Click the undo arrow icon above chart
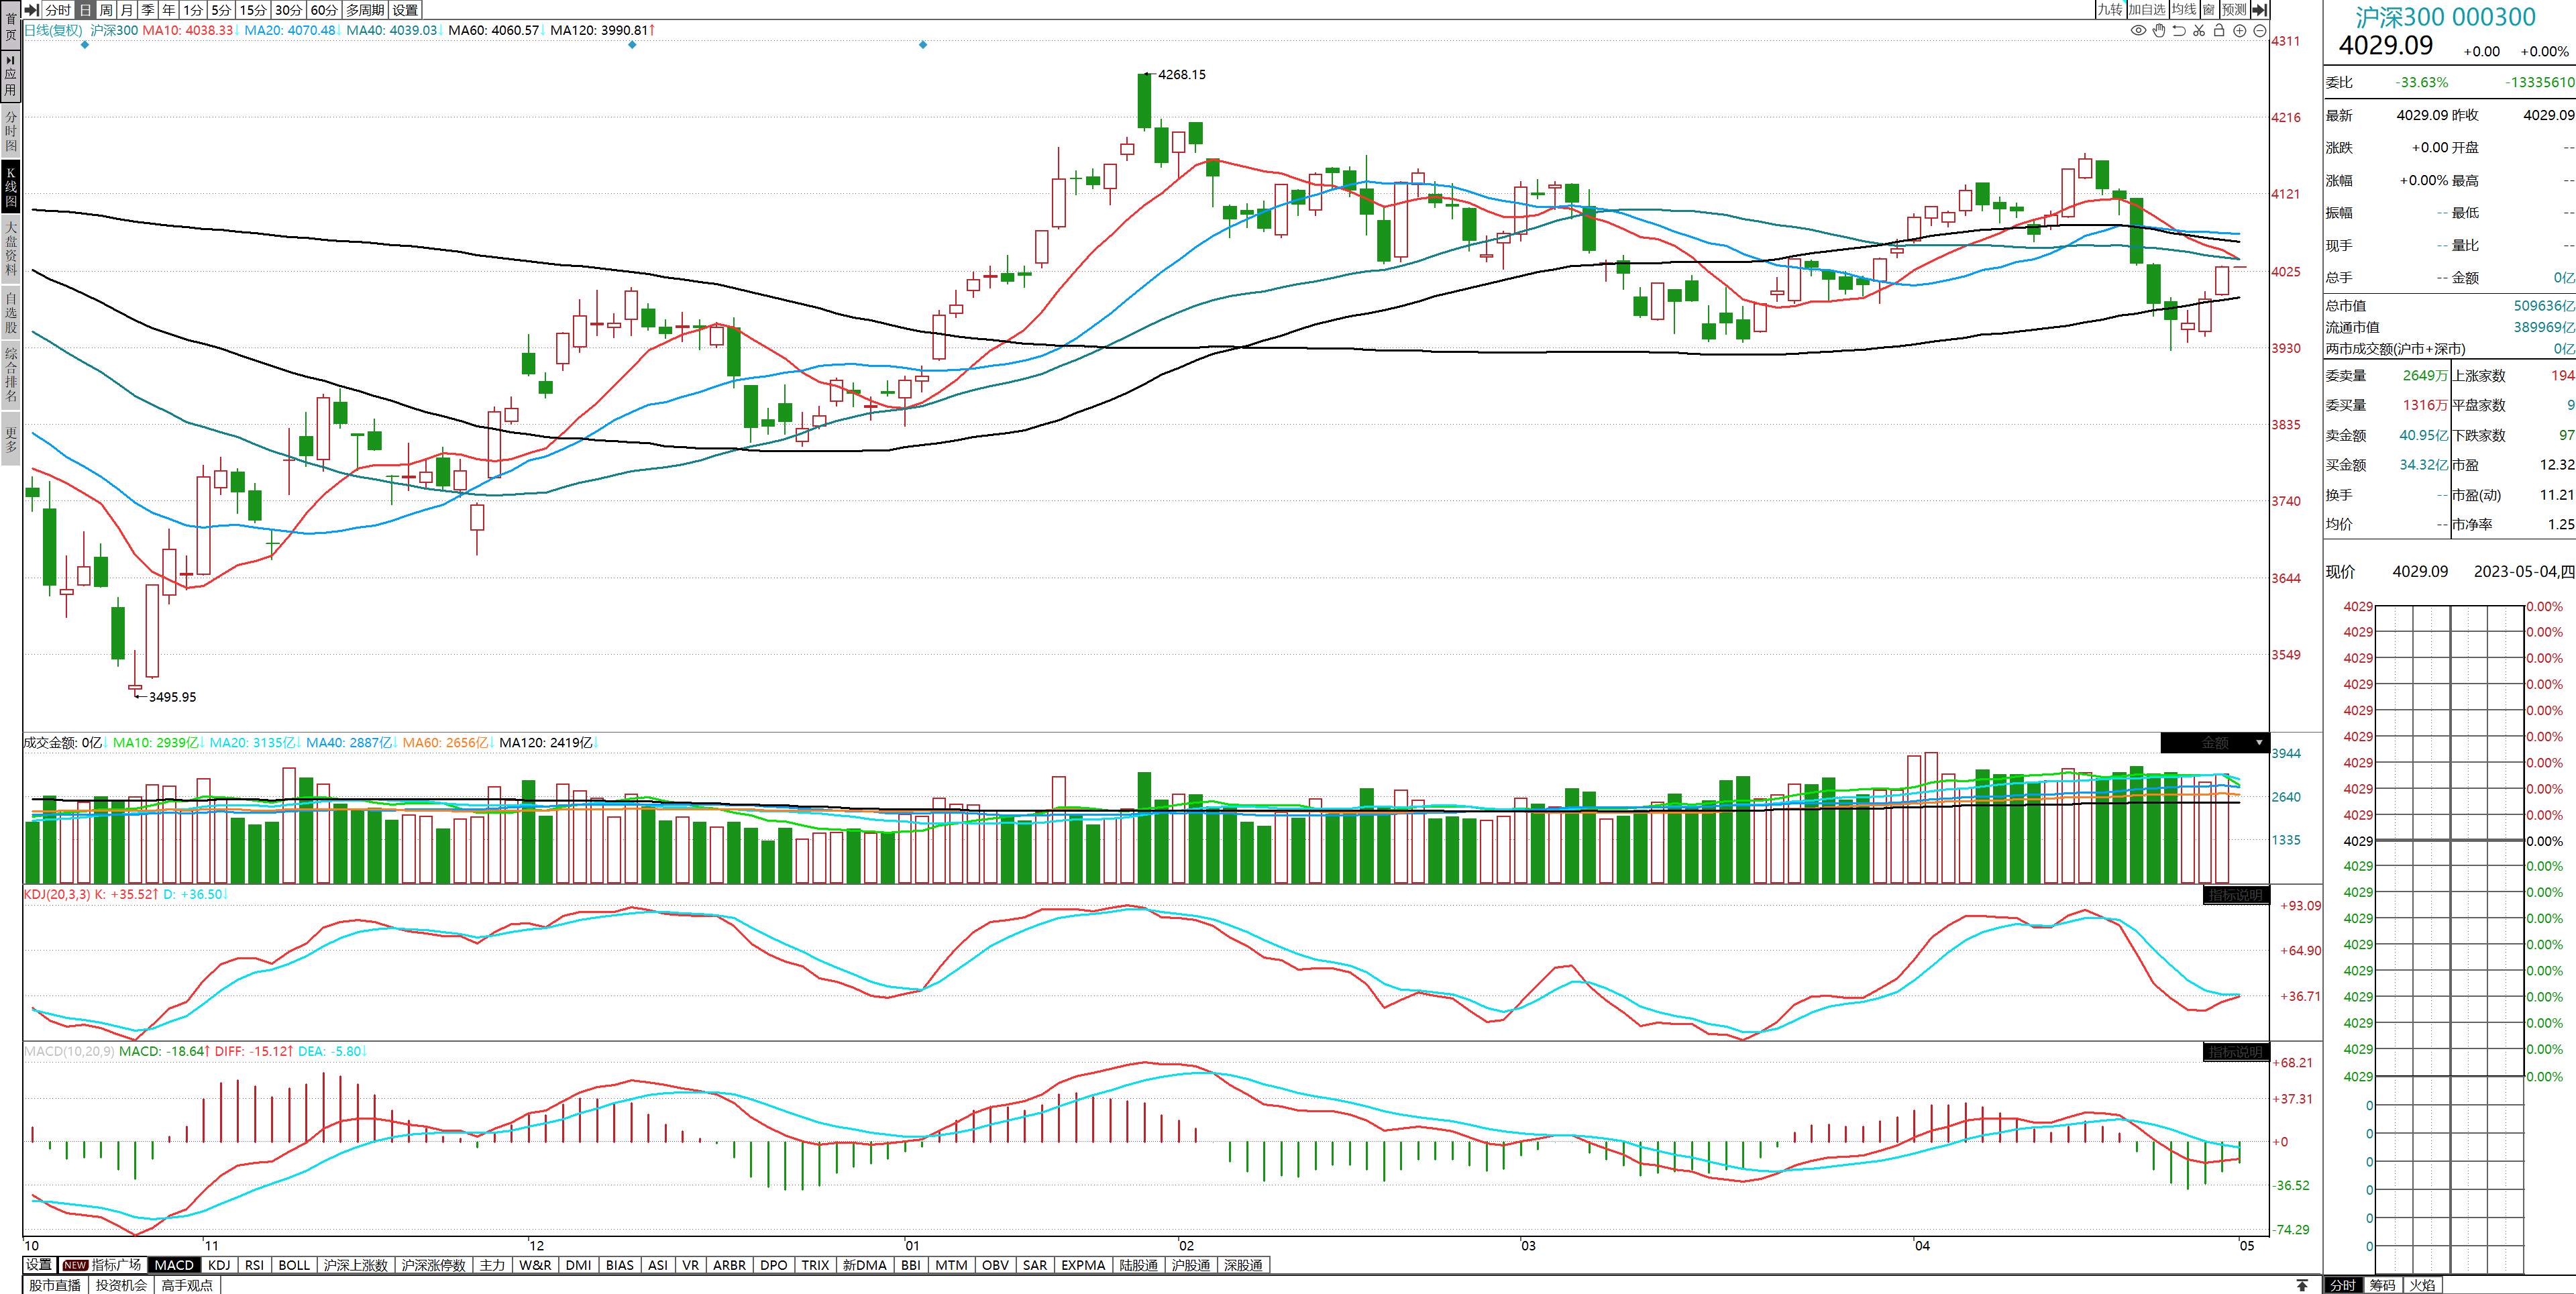 [x=2179, y=30]
